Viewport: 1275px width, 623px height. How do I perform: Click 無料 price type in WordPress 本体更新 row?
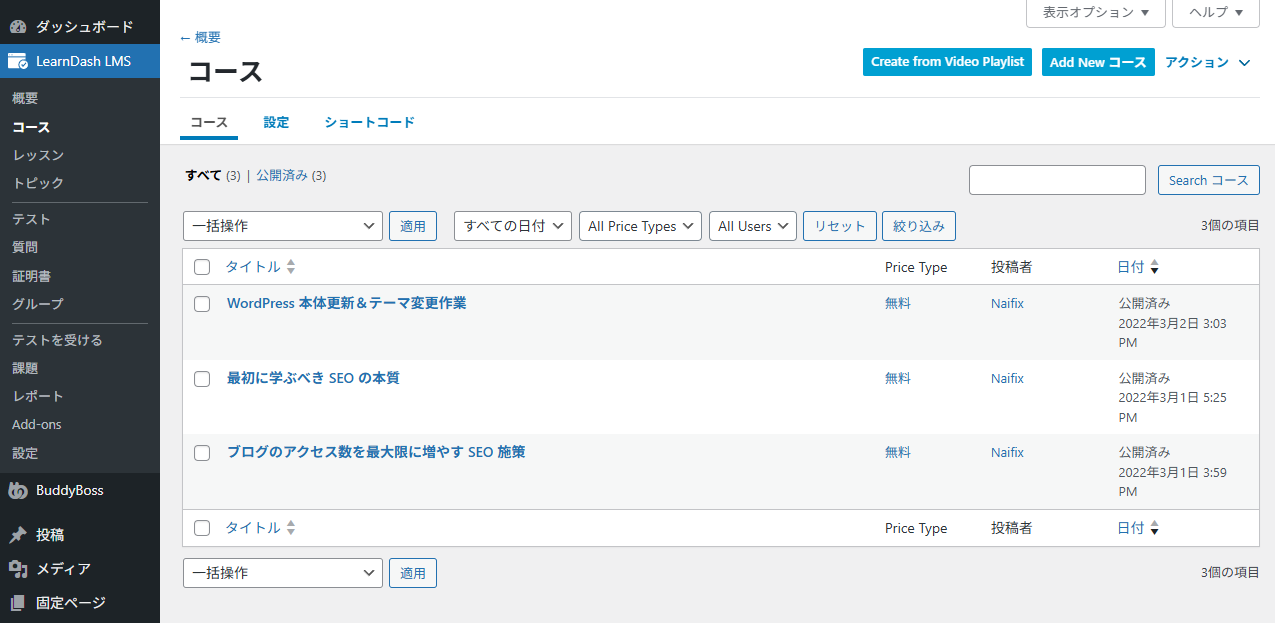pos(898,303)
